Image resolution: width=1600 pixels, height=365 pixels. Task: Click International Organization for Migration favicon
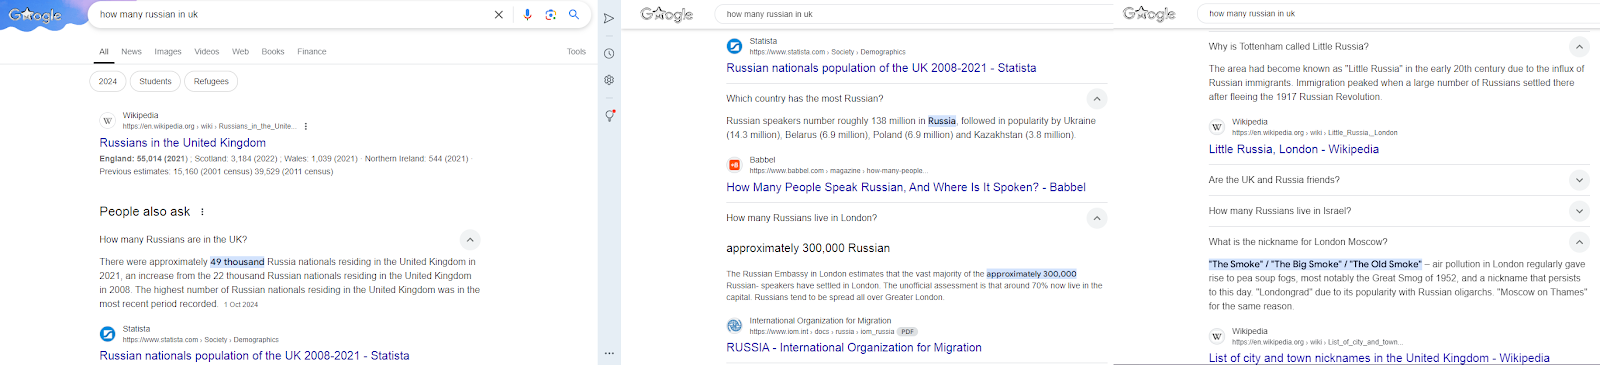point(734,326)
